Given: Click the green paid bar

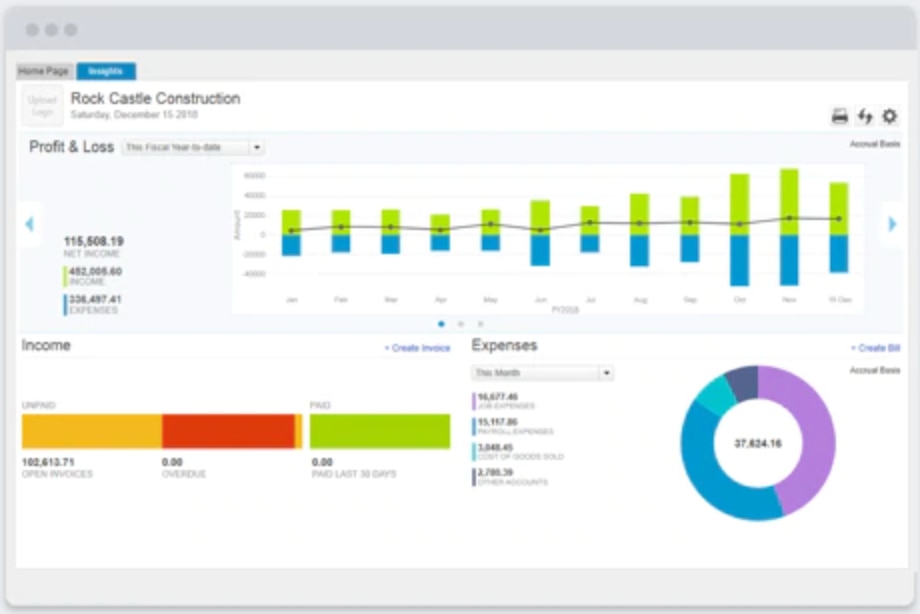Looking at the screenshot, I should (x=380, y=431).
